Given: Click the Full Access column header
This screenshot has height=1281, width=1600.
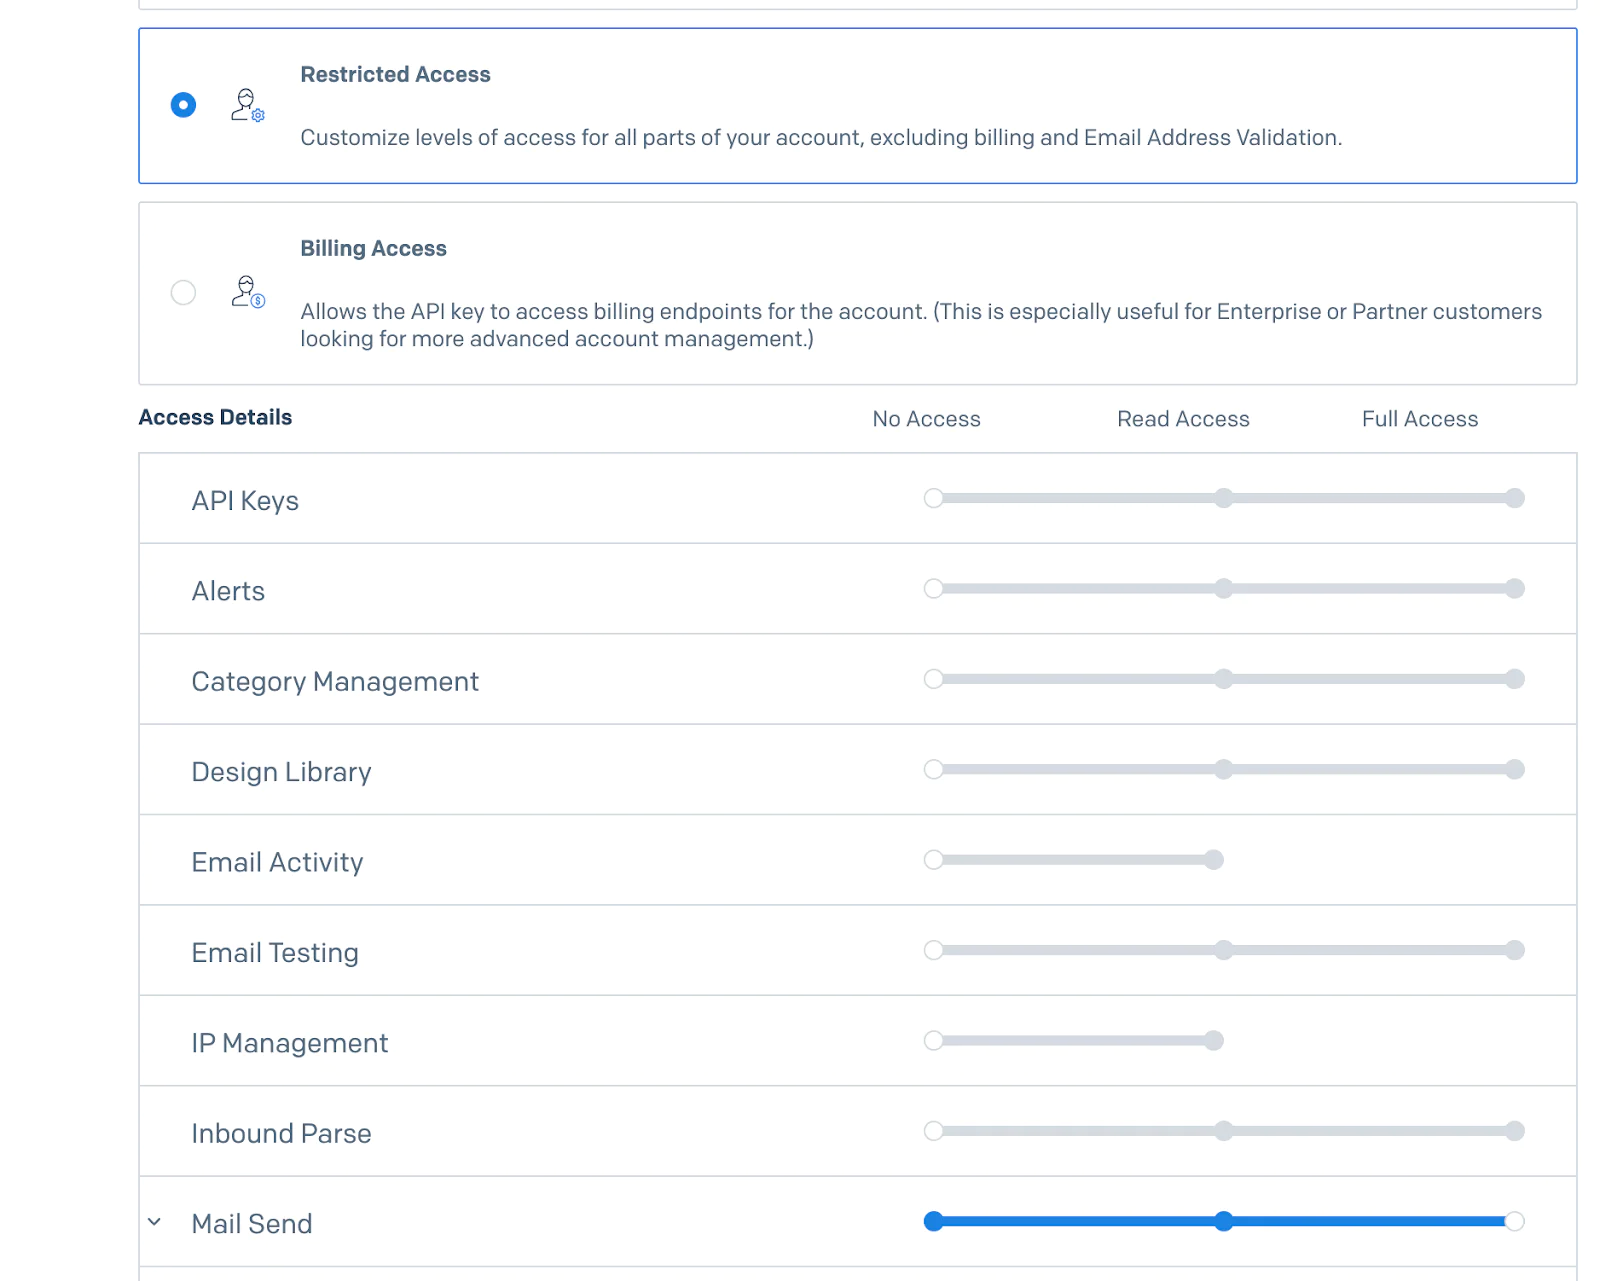Looking at the screenshot, I should coord(1419,419).
